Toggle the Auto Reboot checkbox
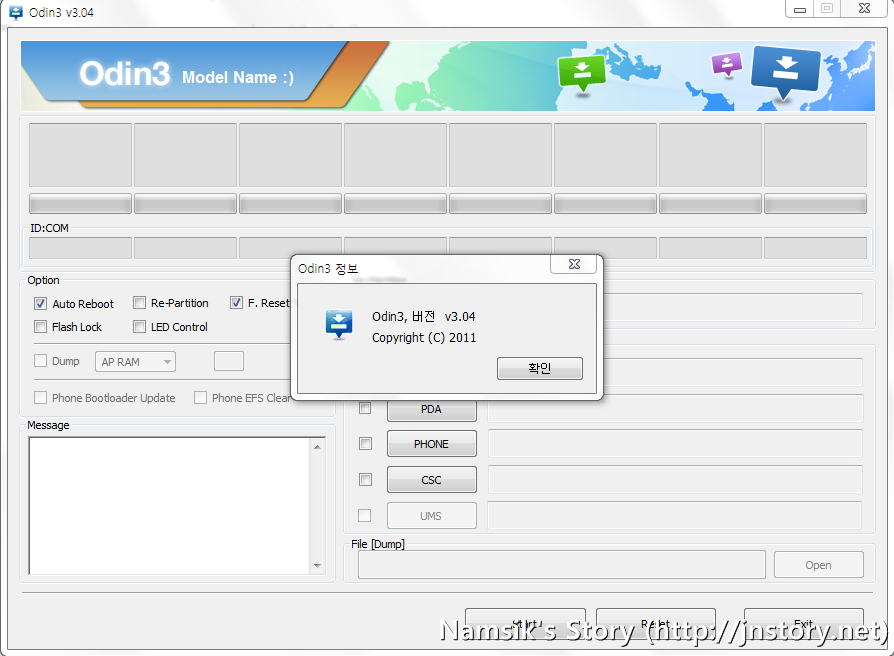The height and width of the screenshot is (656, 894). [x=41, y=304]
